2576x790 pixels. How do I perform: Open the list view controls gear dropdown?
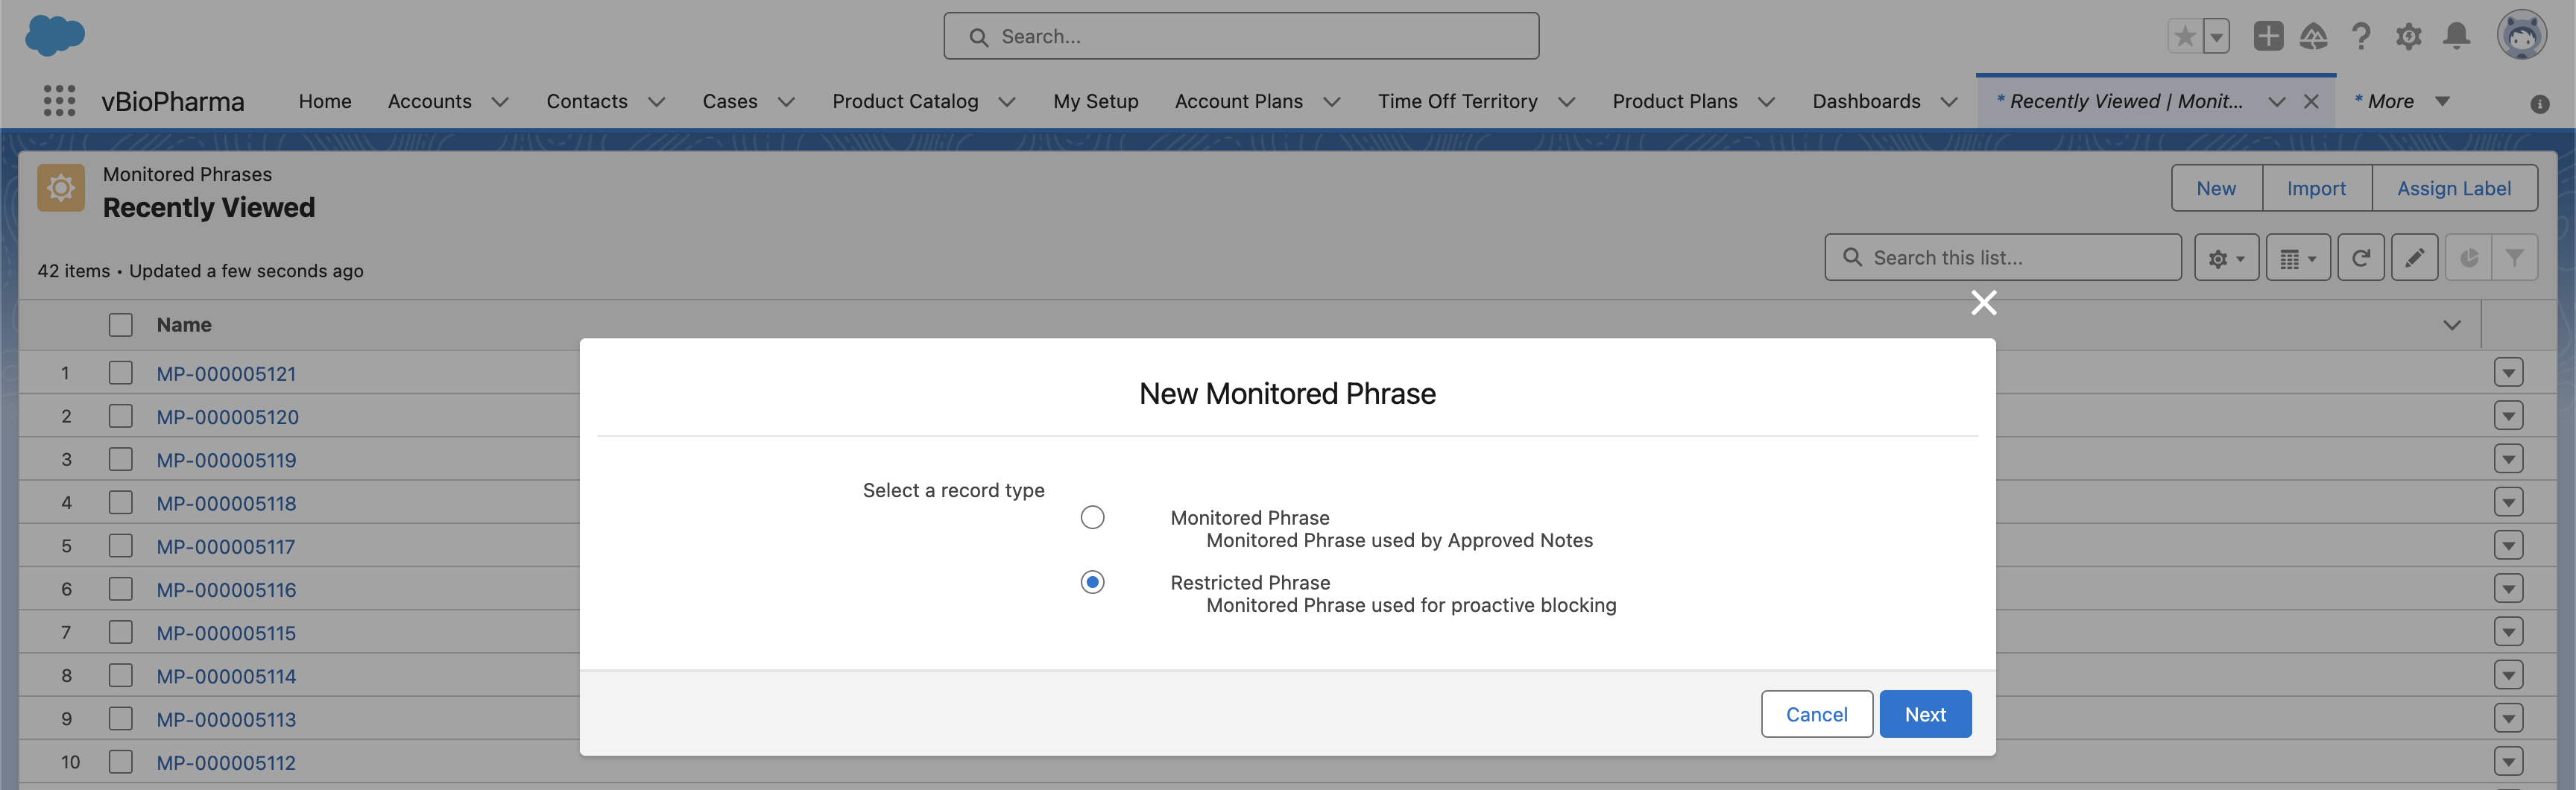[2226, 258]
